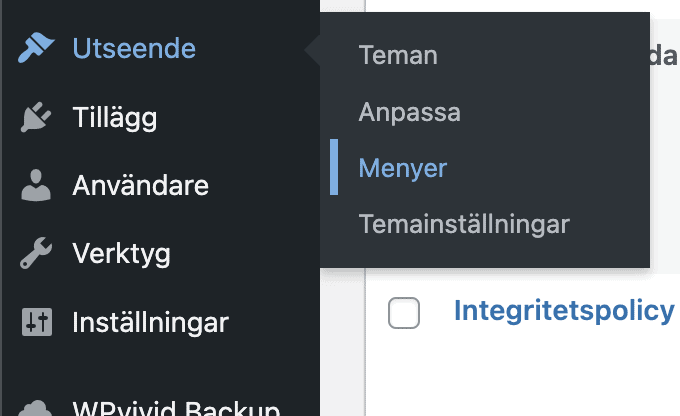
Task: Open the Inställningar menu label
Action: [x=150, y=323]
